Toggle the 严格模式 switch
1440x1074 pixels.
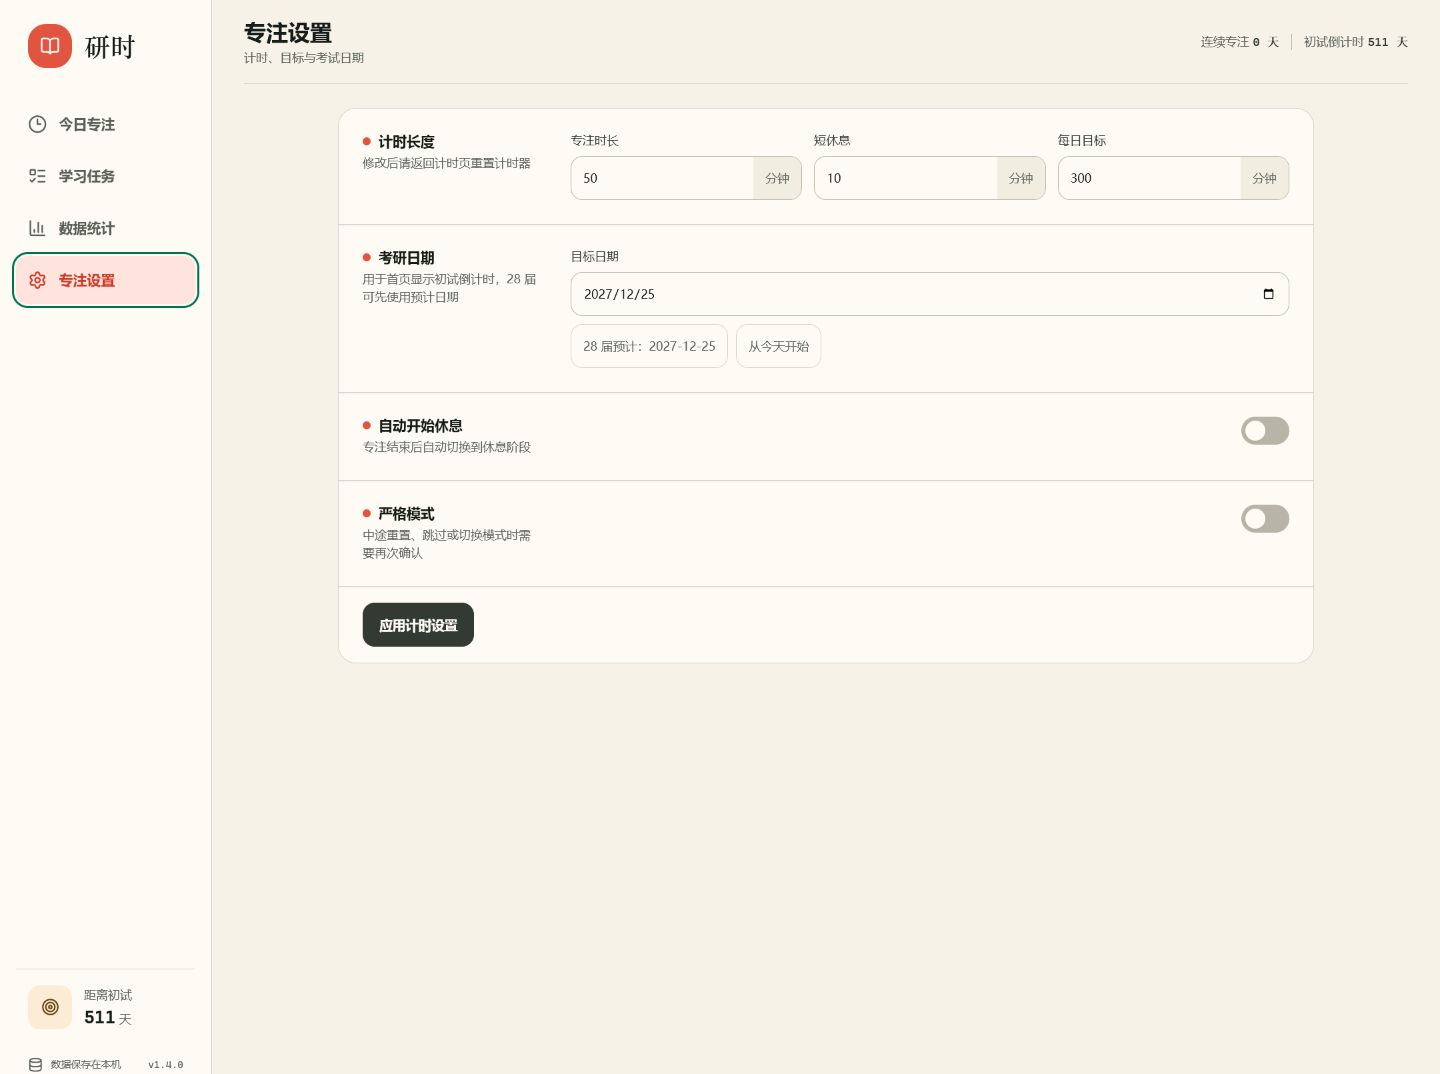click(1265, 519)
